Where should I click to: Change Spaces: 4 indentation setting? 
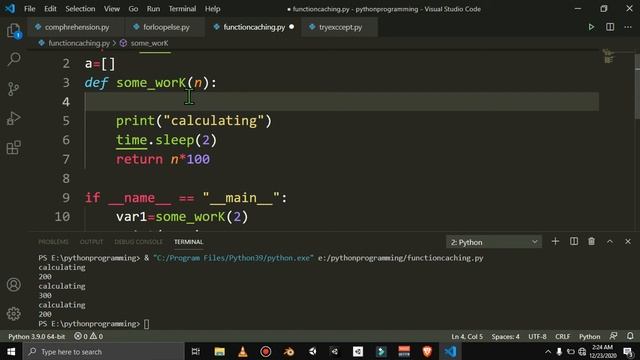pyautogui.click(x=505, y=336)
